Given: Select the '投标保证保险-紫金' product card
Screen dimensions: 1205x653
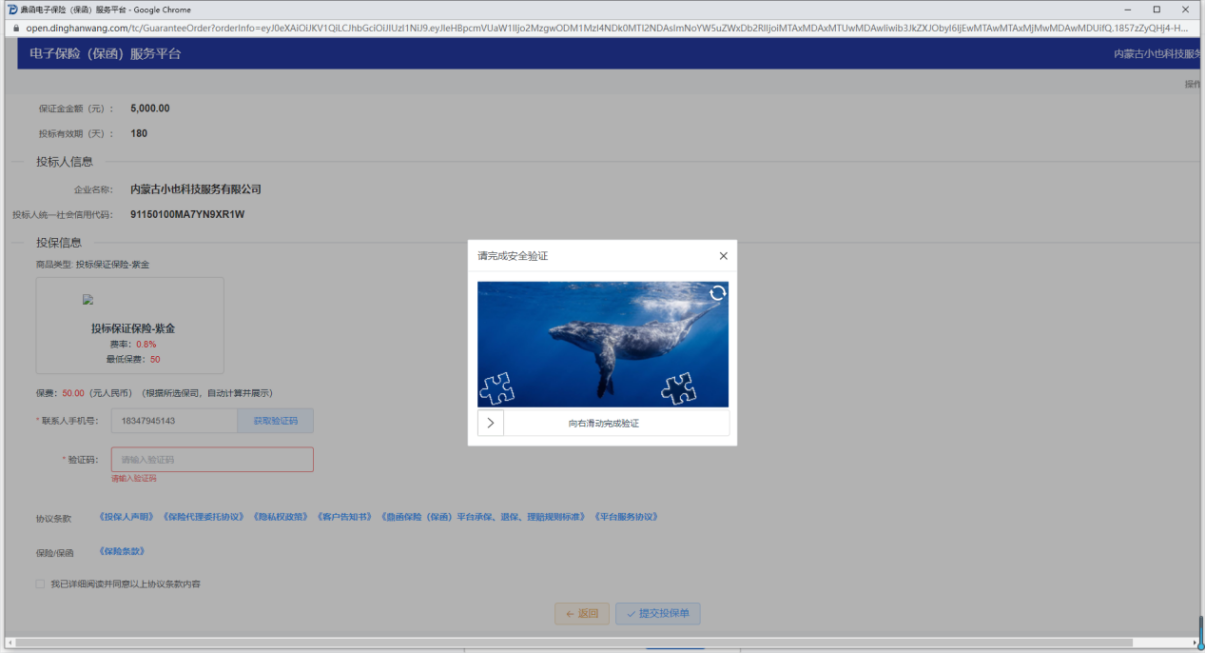Looking at the screenshot, I should (x=130, y=326).
